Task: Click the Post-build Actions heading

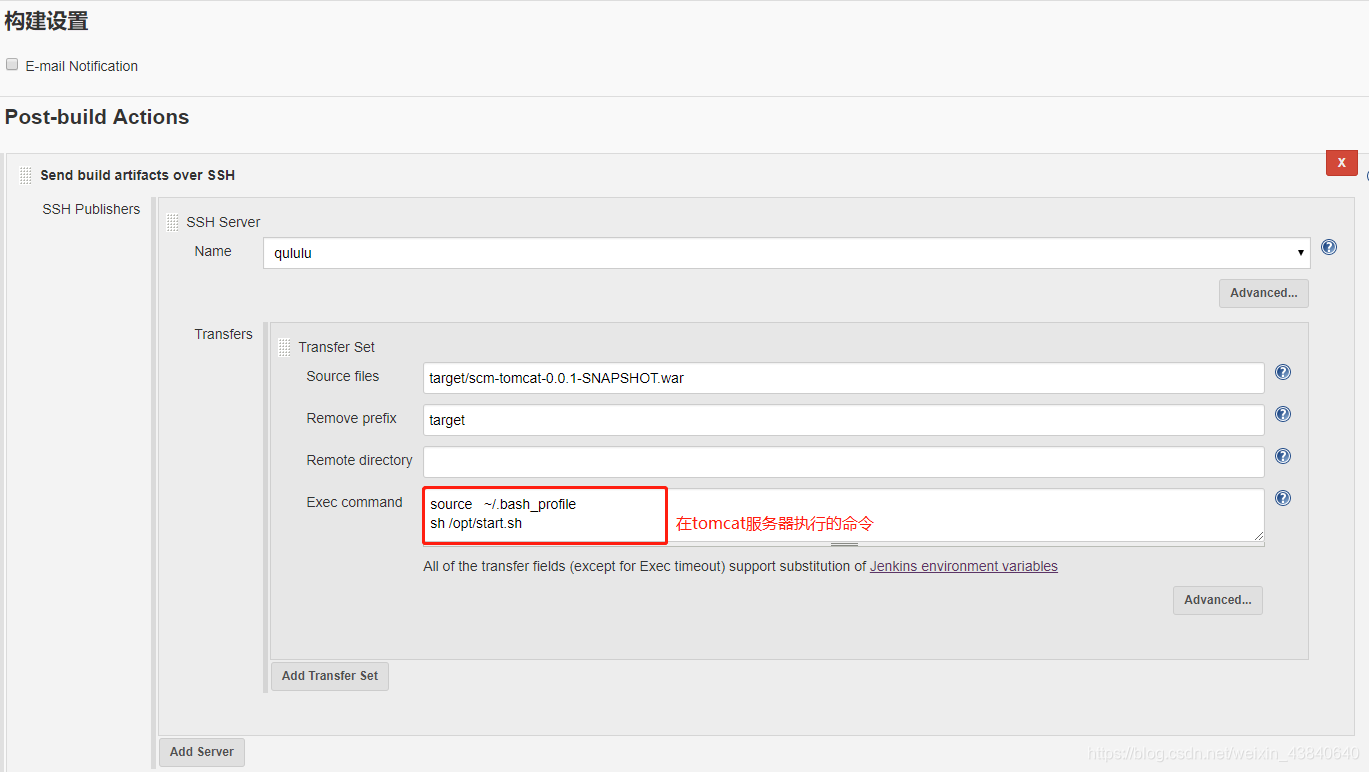Action: (97, 117)
